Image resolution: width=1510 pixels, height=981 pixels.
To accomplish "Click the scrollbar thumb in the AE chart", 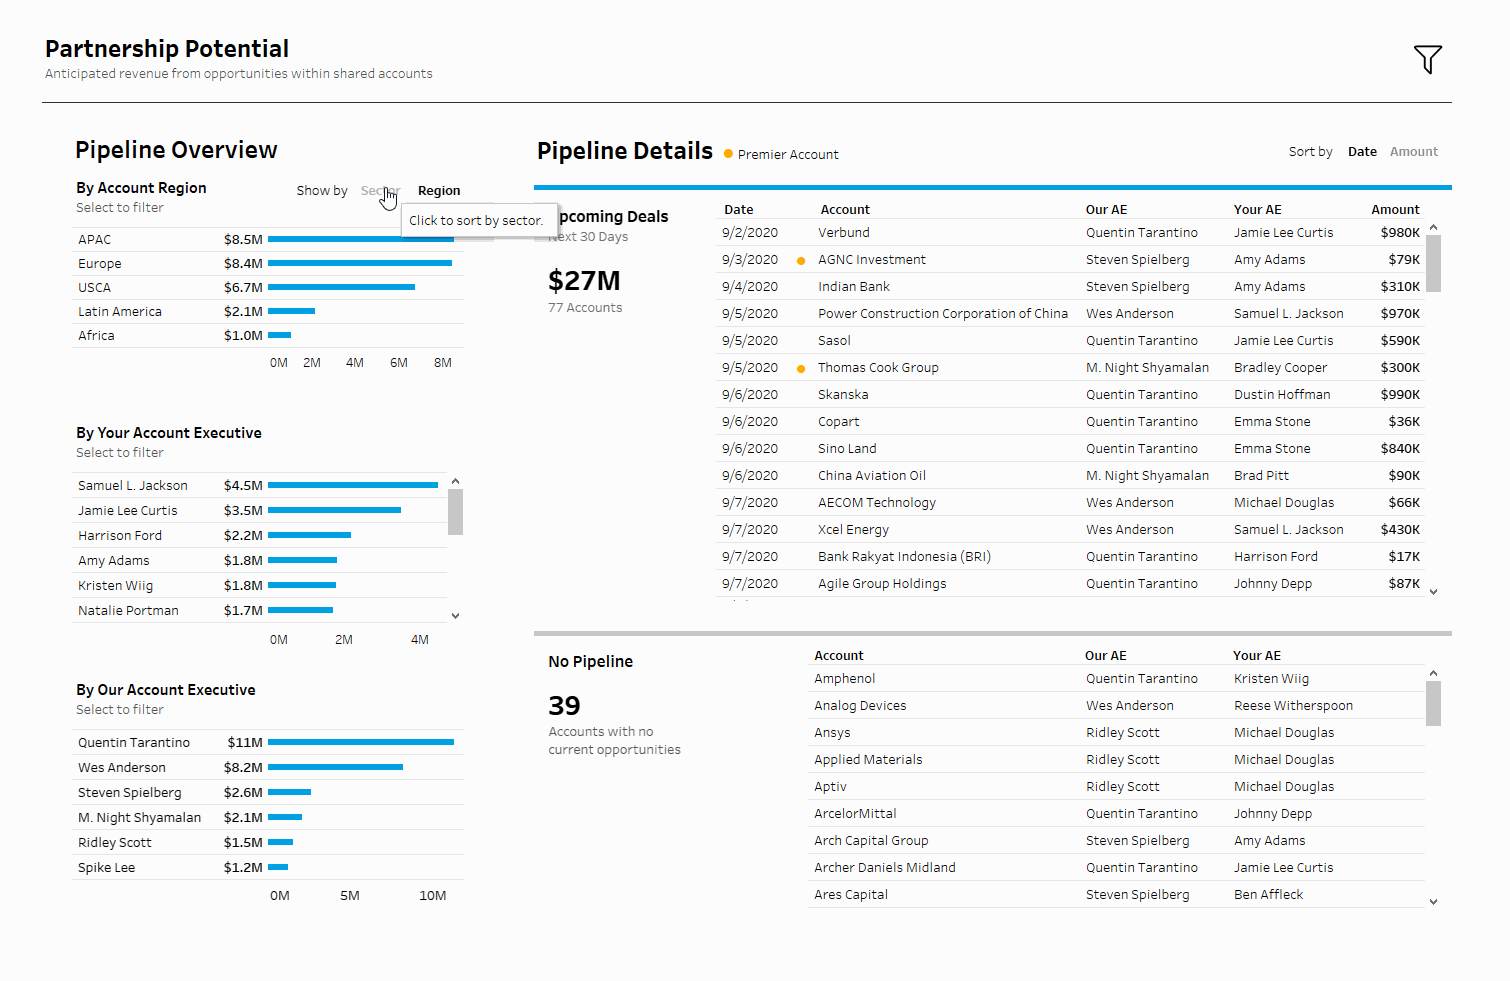I will (x=455, y=512).
